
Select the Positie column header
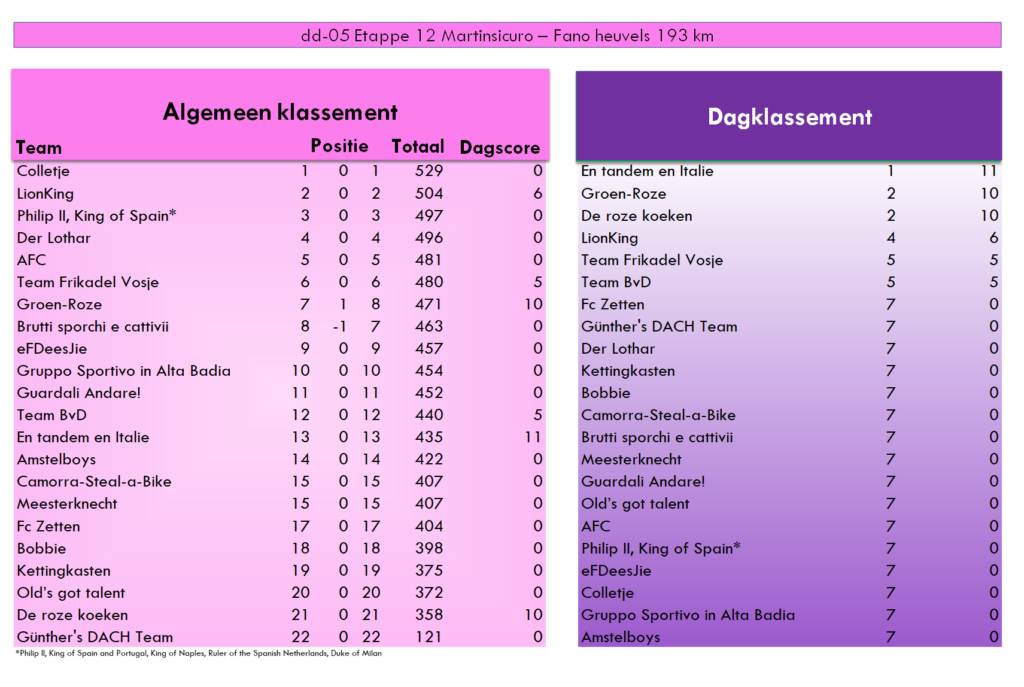pos(339,146)
